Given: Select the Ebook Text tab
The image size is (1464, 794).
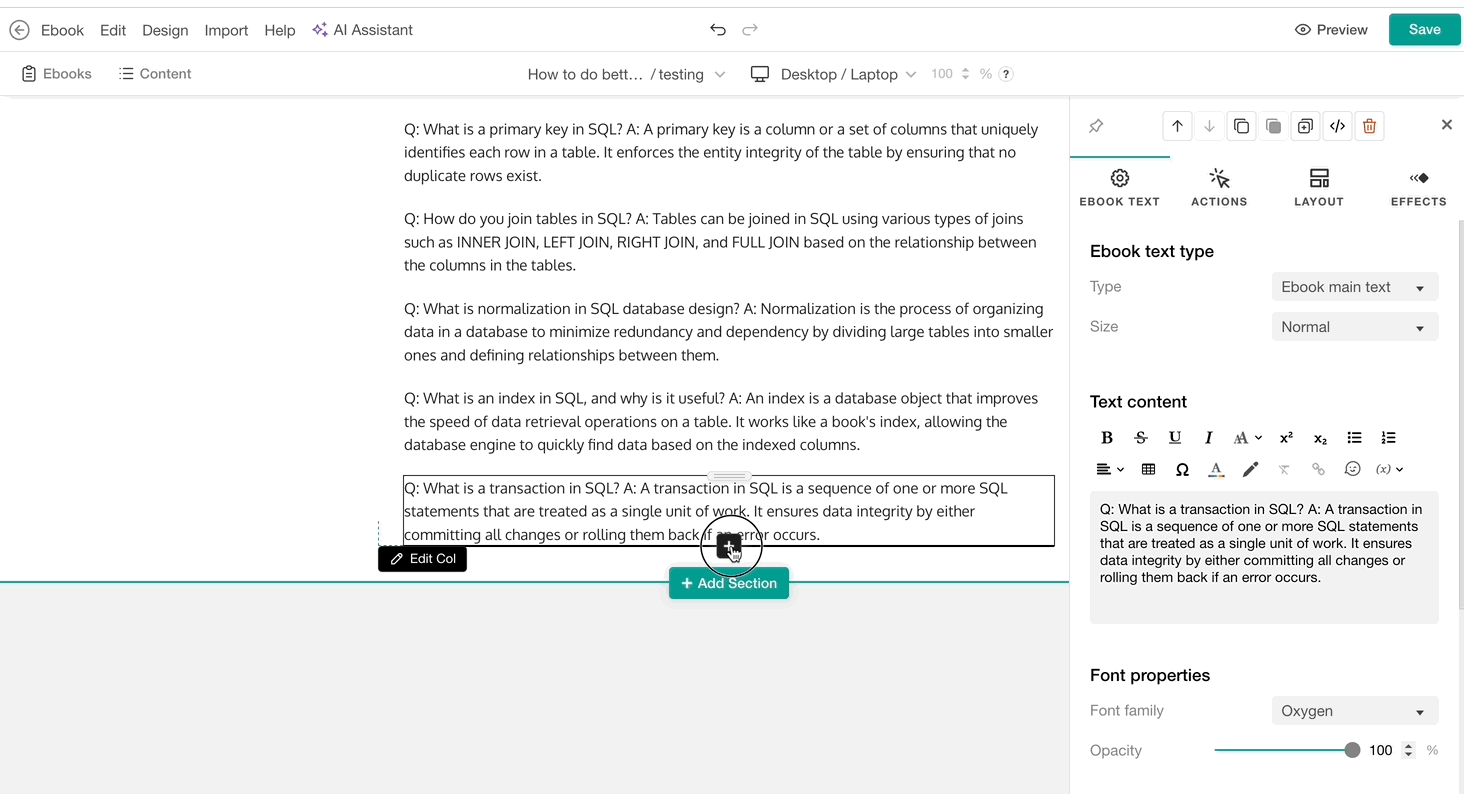Looking at the screenshot, I should pos(1120,187).
